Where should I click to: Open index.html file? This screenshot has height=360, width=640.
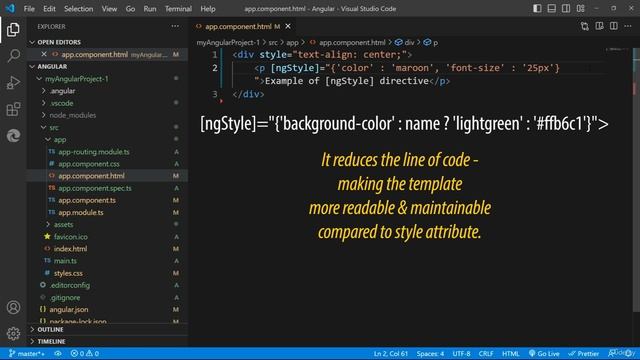pos(70,249)
